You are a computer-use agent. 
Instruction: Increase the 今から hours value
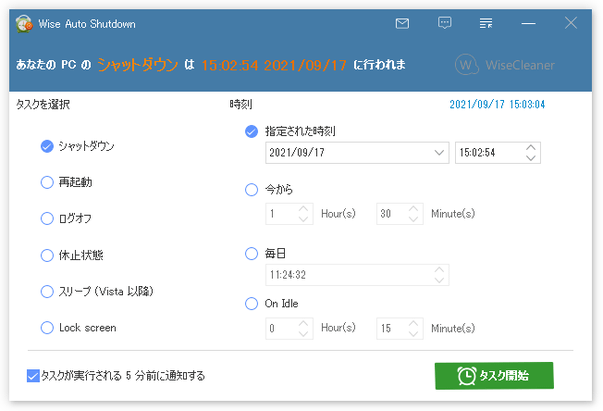(303, 209)
